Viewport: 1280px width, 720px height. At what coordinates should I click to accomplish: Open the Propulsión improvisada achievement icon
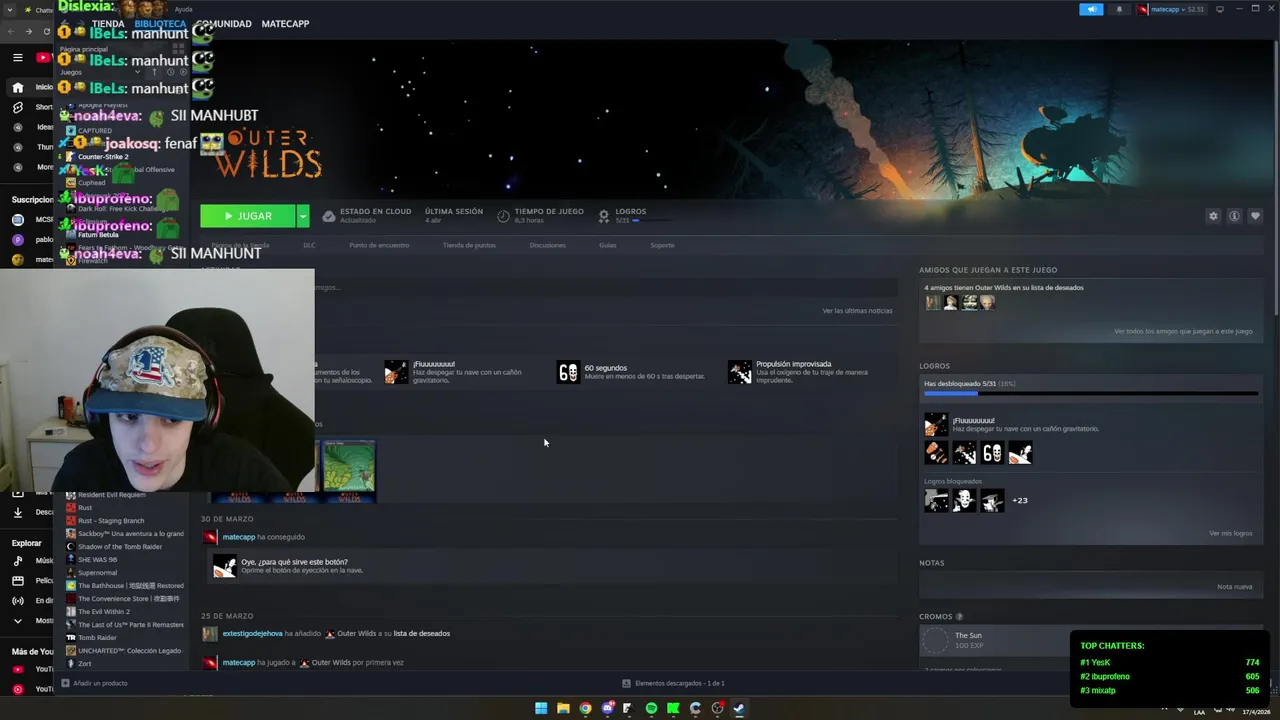(740, 372)
